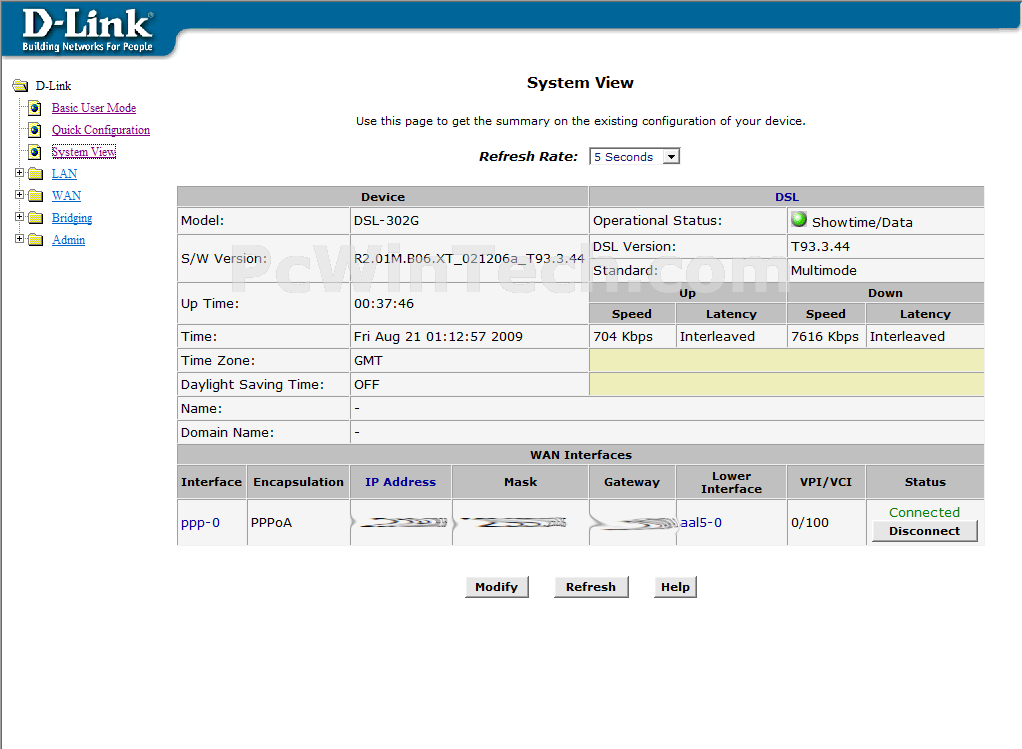1022x749 pixels.
Task: Open the Admin link
Action: [68, 240]
